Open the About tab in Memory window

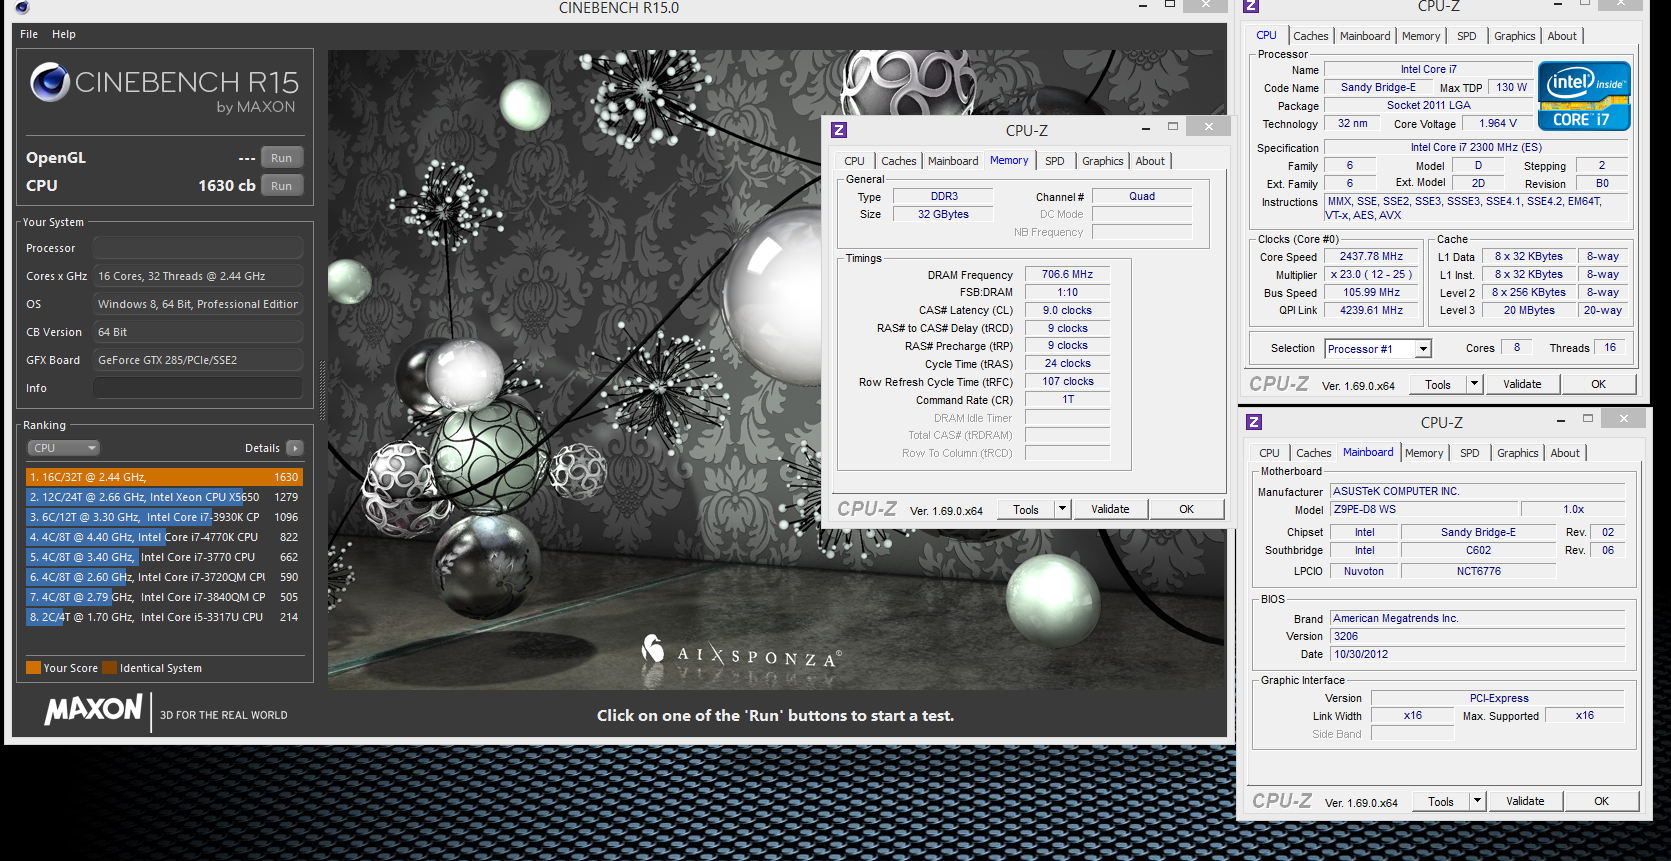point(1150,161)
